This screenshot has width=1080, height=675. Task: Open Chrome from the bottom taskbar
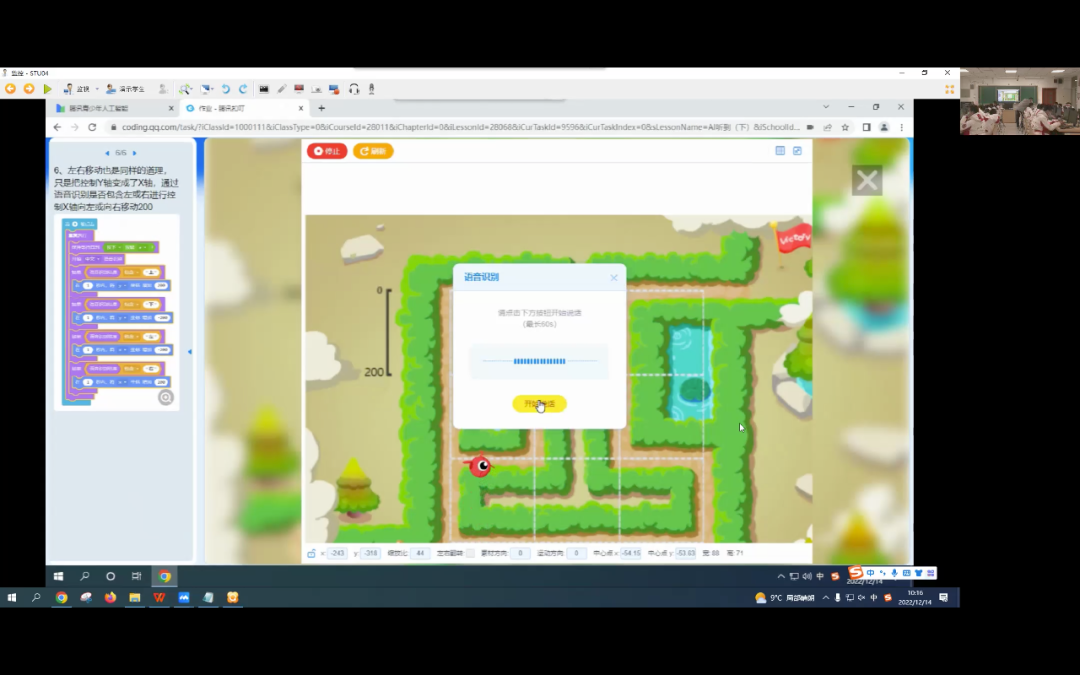point(61,598)
